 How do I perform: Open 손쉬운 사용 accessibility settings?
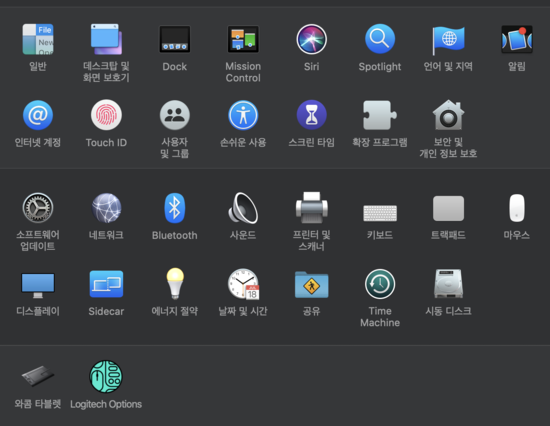click(x=243, y=115)
